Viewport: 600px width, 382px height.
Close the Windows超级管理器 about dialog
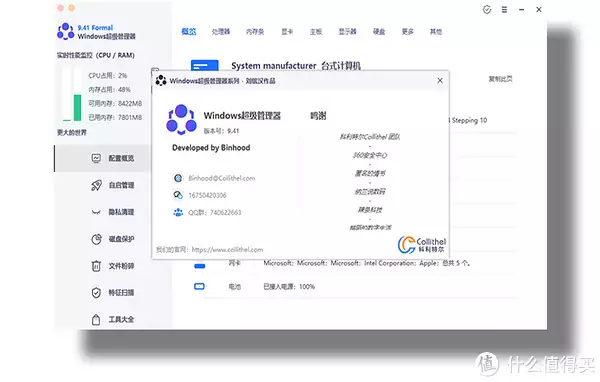(440, 80)
